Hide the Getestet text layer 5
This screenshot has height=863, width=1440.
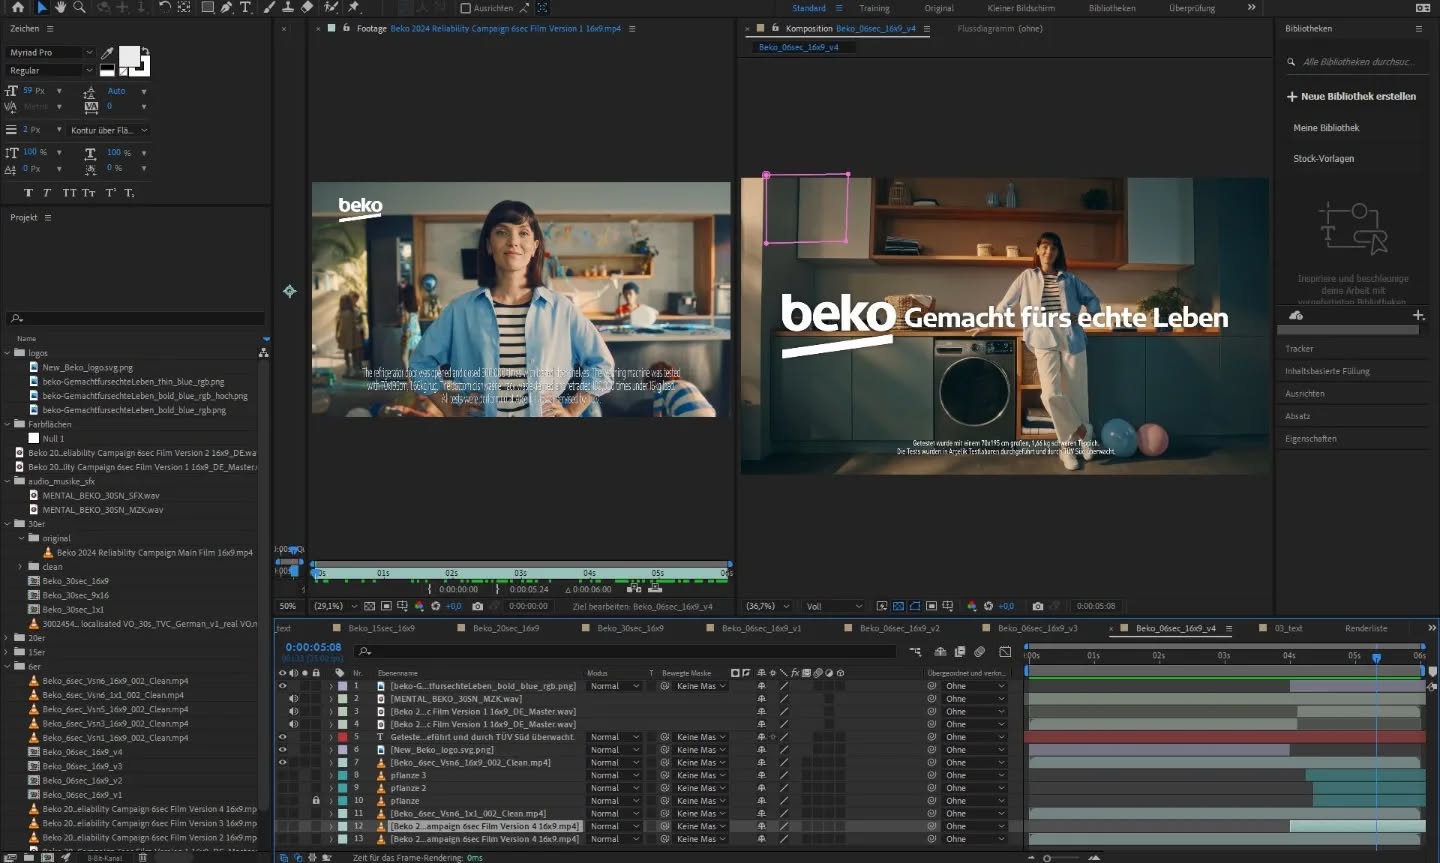pos(282,737)
